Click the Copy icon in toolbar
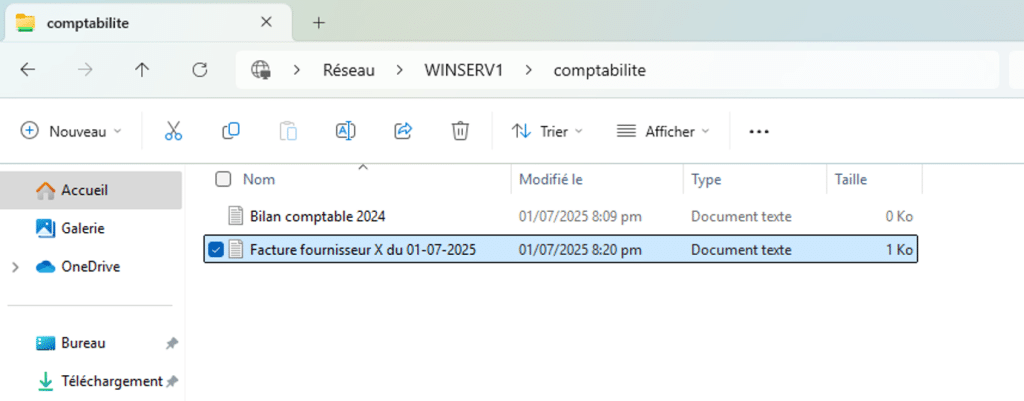The width and height of the screenshot is (1024, 401). (231, 131)
